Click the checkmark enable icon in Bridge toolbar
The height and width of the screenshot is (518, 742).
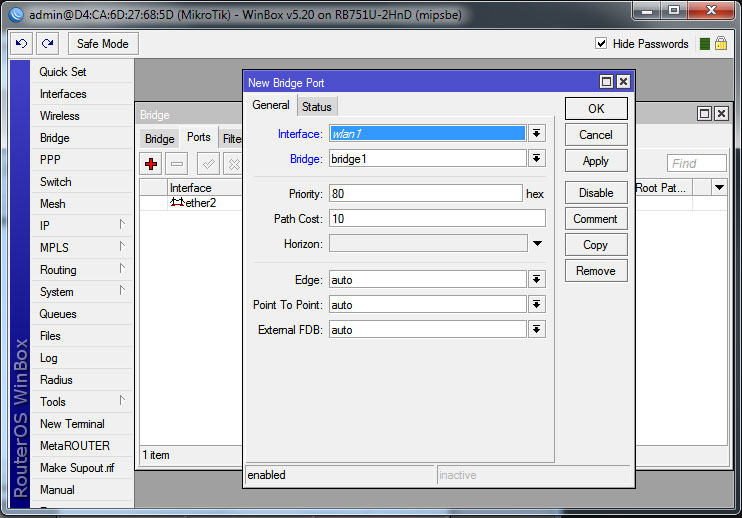click(208, 163)
